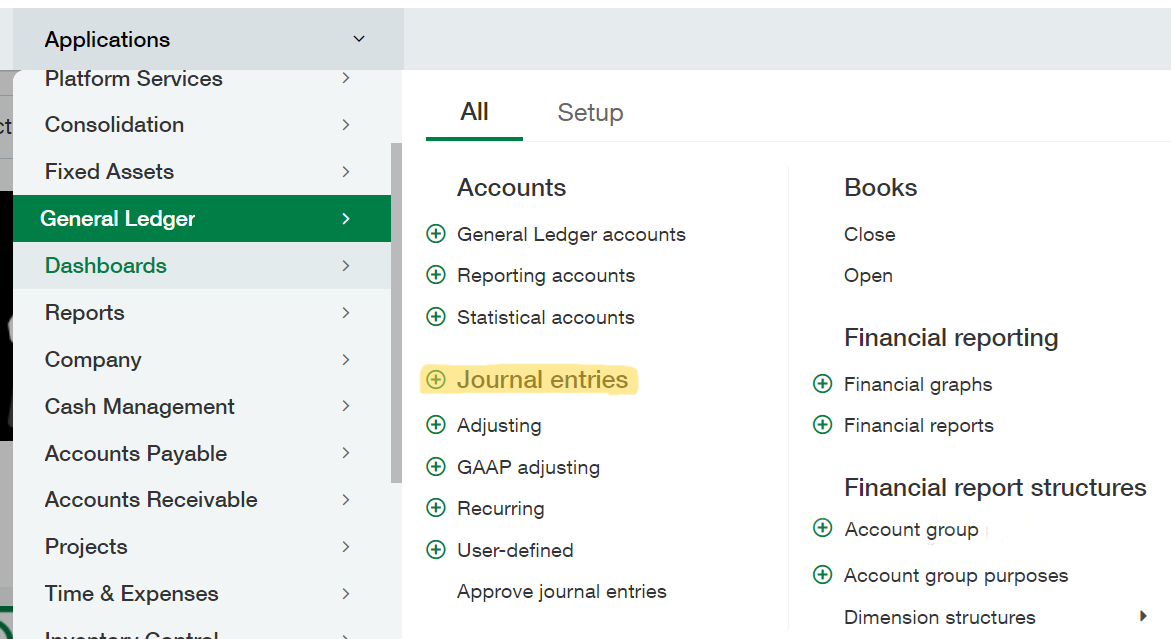Collapse the Applications dropdown chevron
Image resolution: width=1171 pixels, height=639 pixels.
(358, 39)
